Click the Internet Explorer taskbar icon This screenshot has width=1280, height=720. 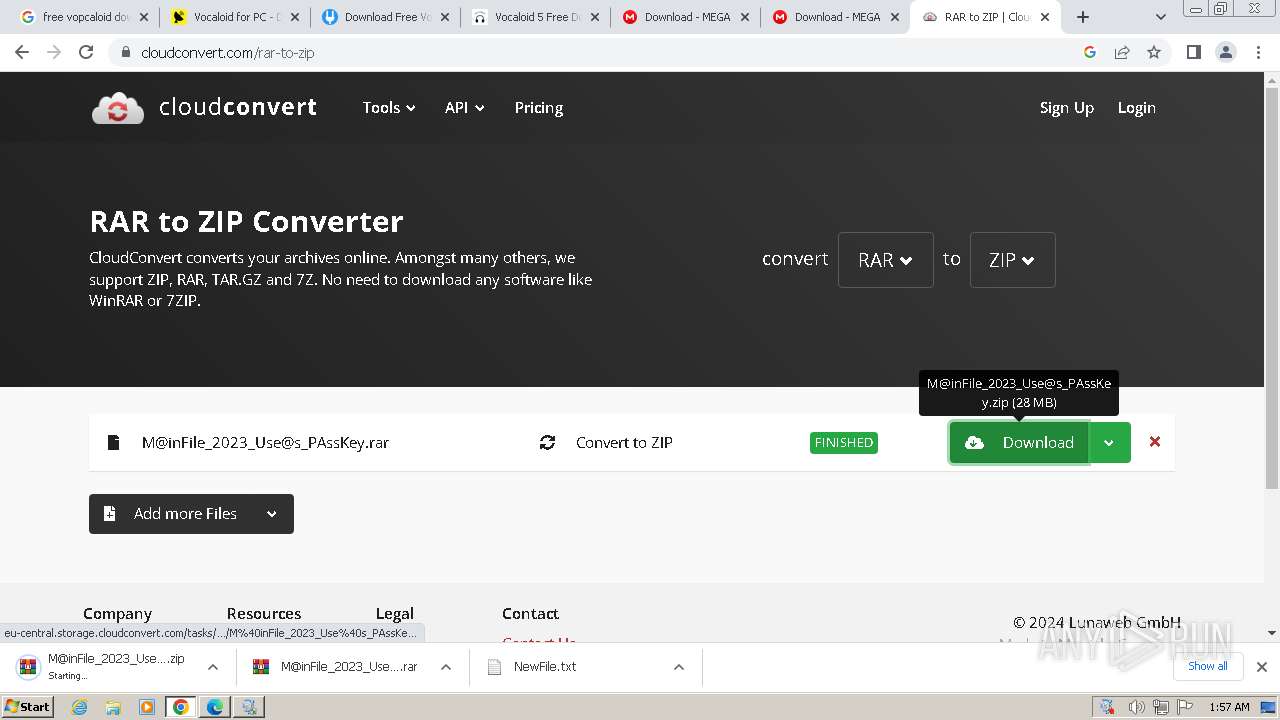point(80,707)
